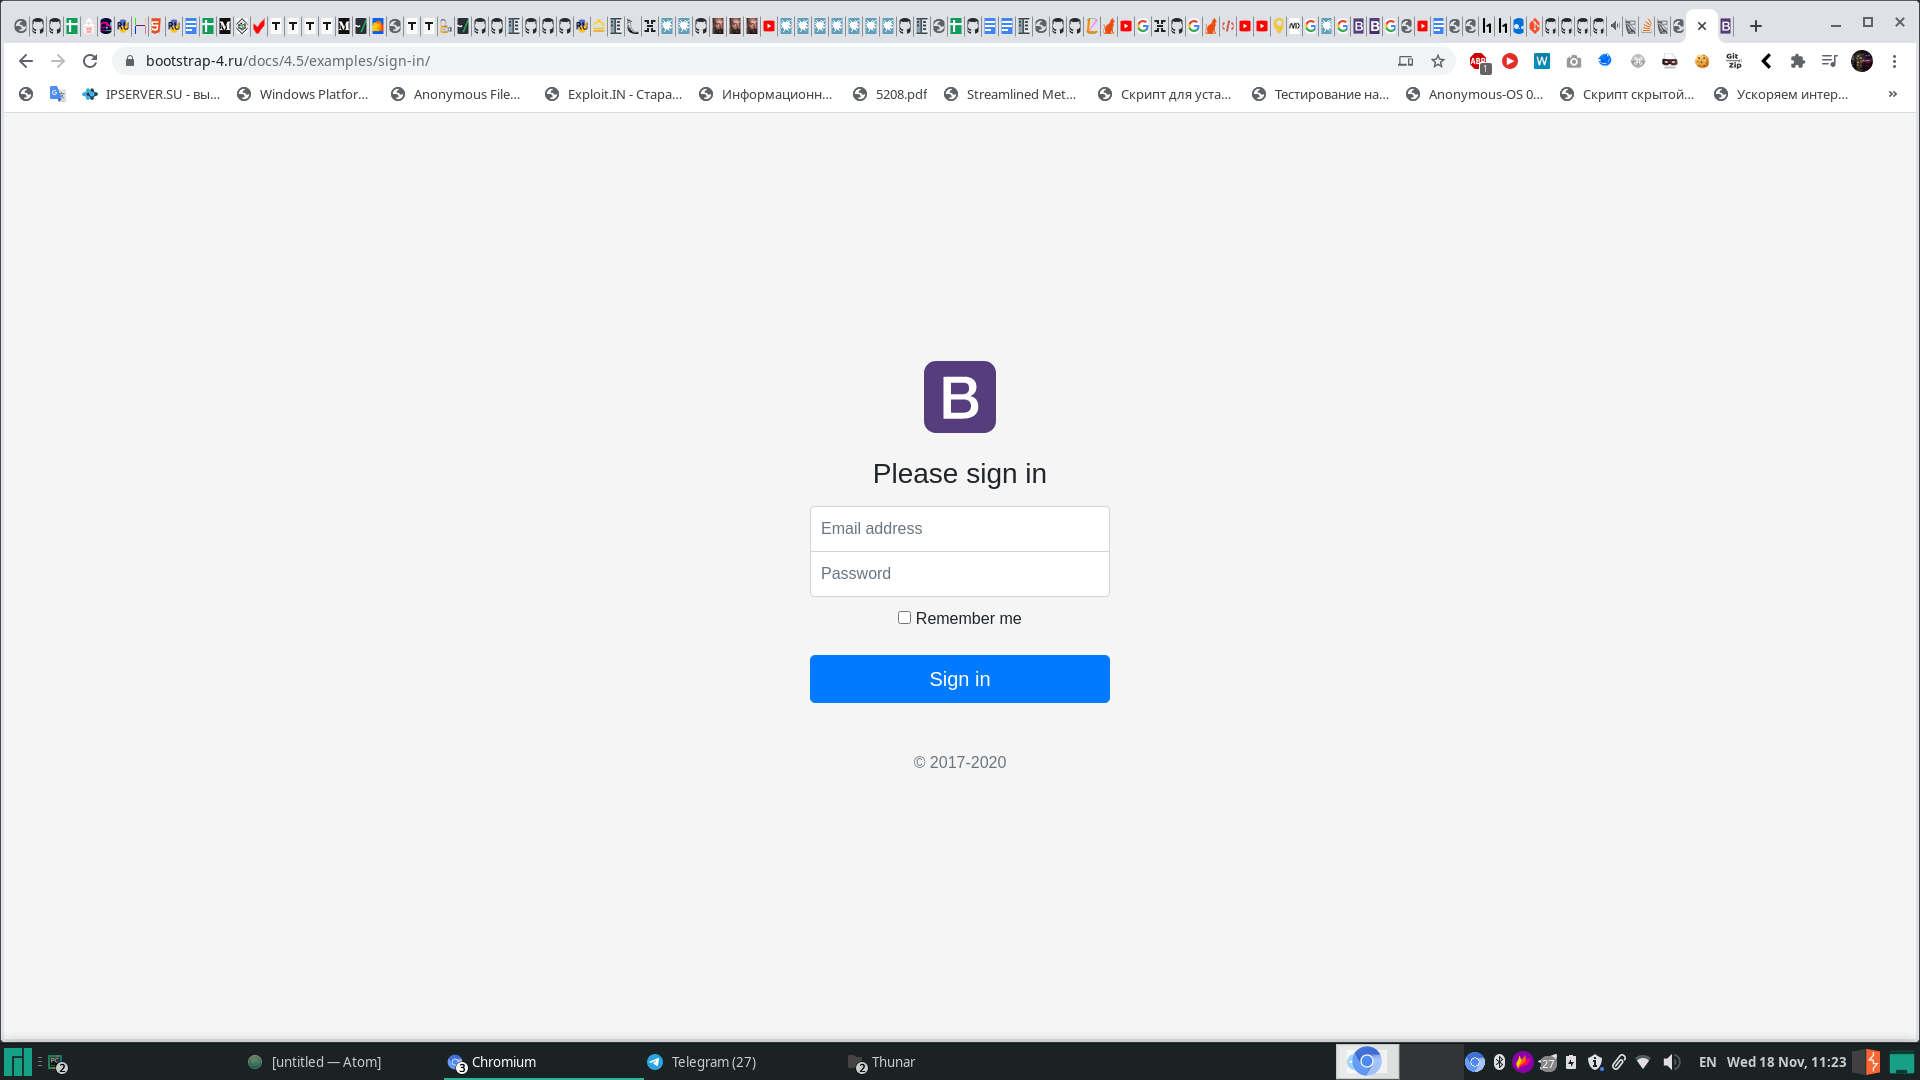
Task: Tick the Remember me checkbox
Action: tap(904, 618)
